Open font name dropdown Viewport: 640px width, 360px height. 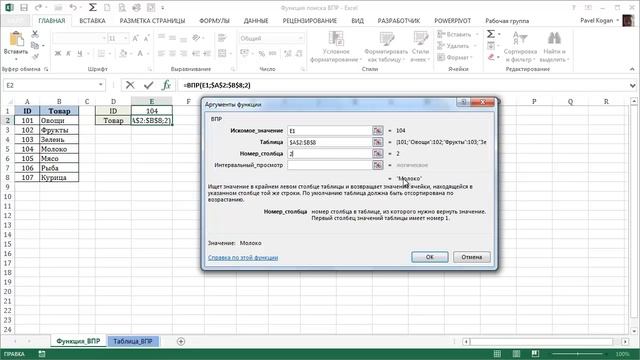tap(104, 38)
